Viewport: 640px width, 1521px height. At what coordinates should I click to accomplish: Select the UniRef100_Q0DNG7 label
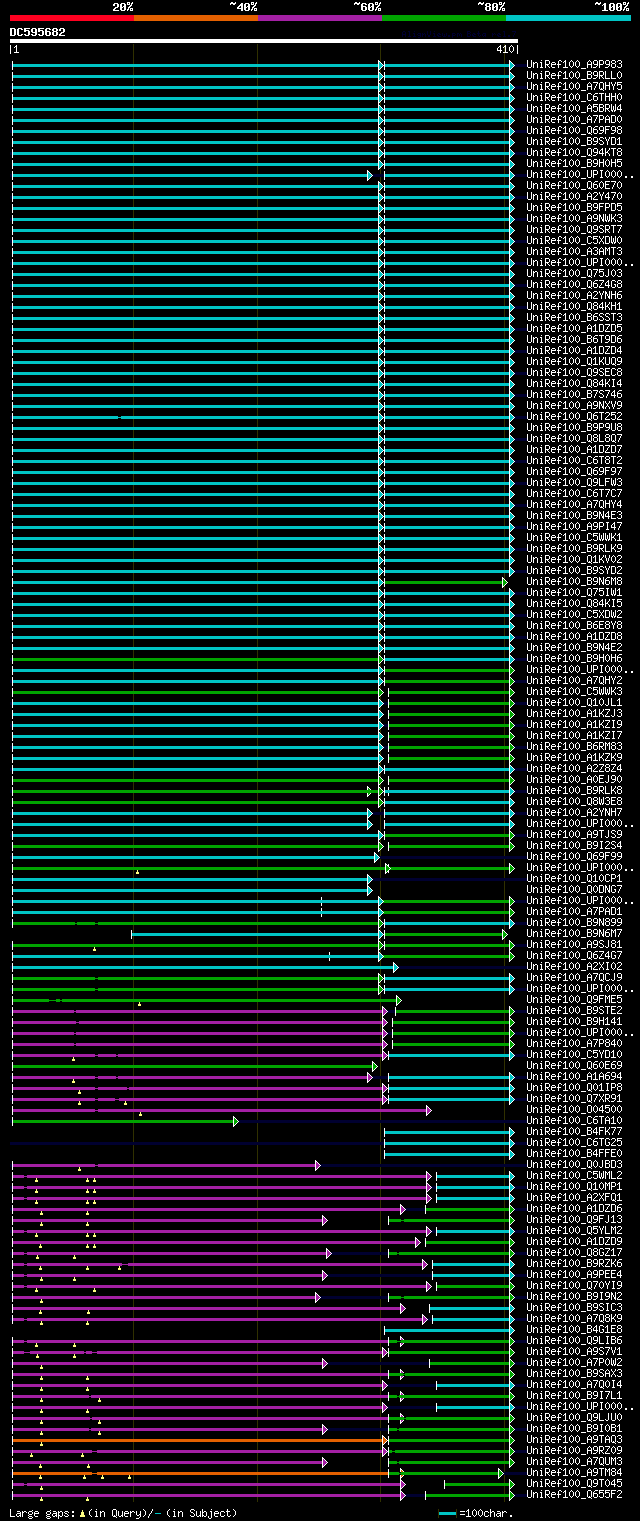pos(576,889)
